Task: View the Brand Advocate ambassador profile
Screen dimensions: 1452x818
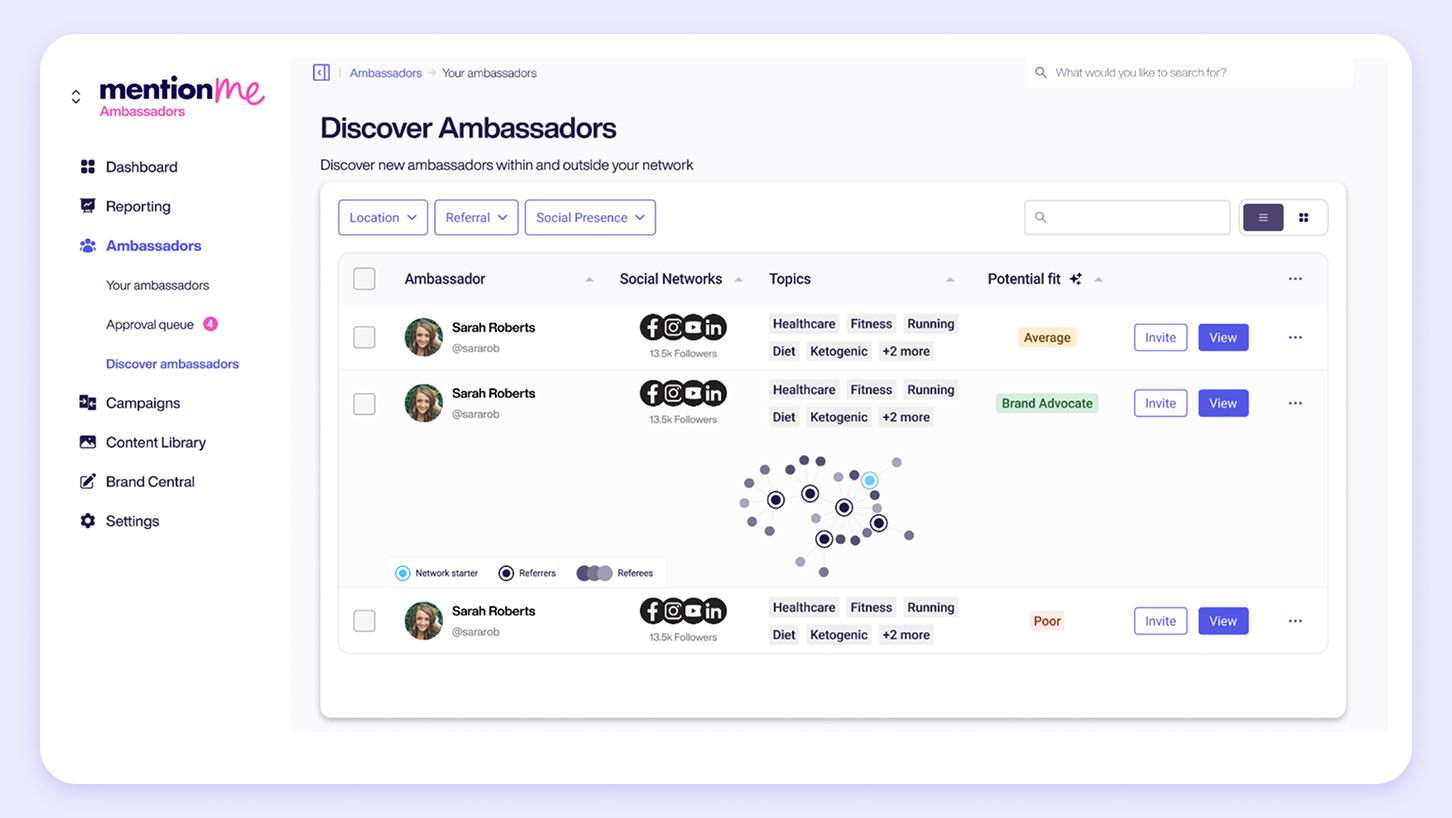Action: tap(1223, 403)
